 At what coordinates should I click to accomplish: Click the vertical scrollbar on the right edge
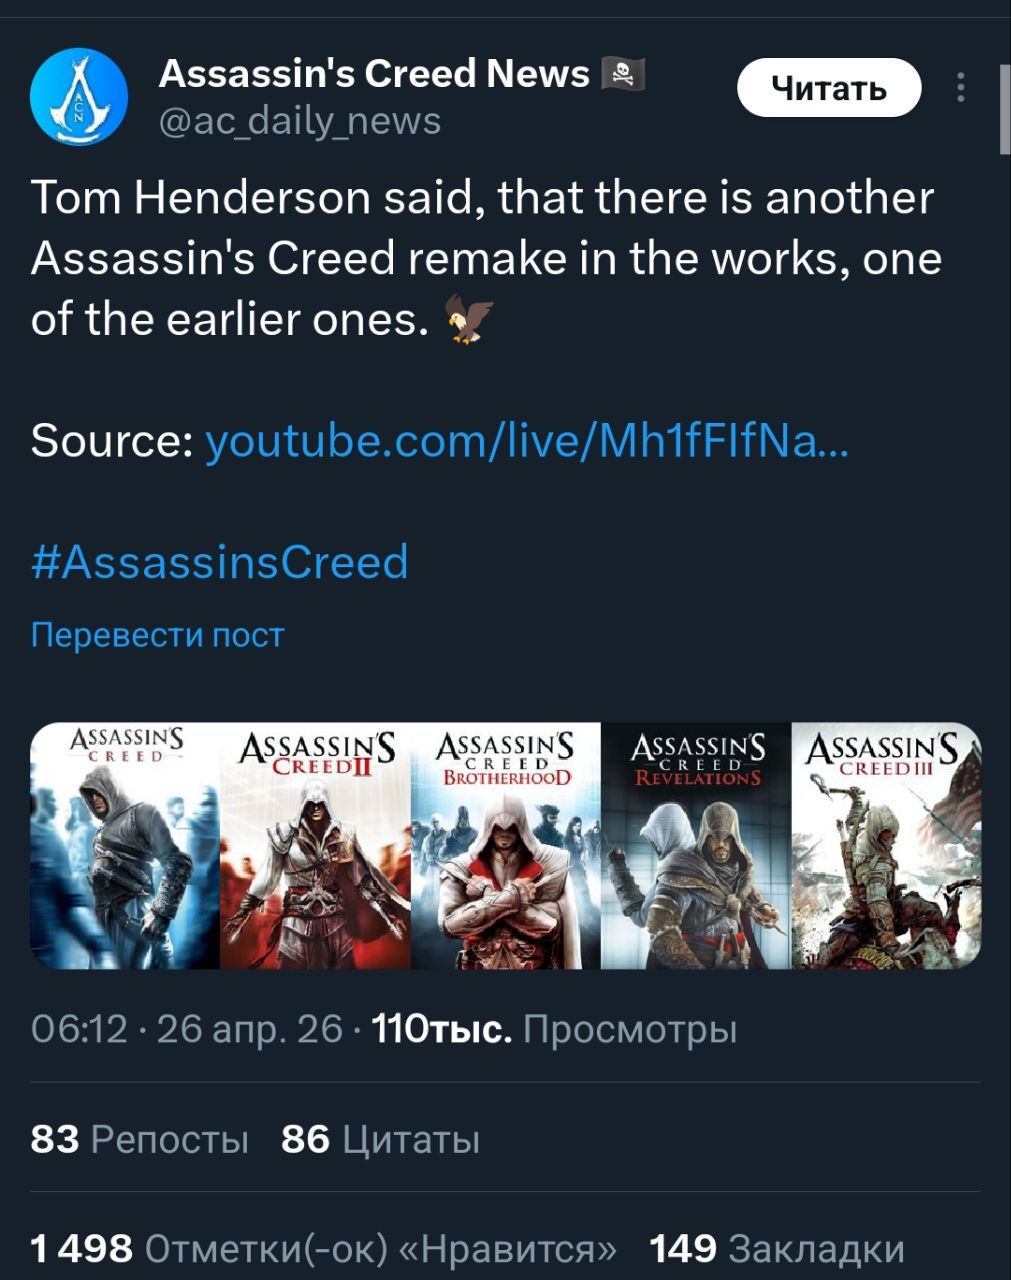tap(1004, 110)
